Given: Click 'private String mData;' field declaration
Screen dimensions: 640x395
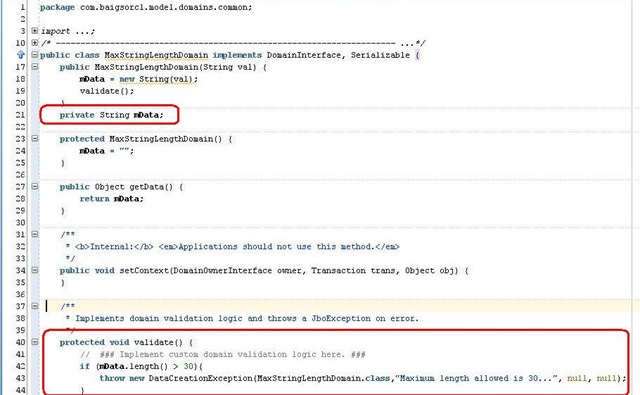Looking at the screenshot, I should click(x=111, y=115).
